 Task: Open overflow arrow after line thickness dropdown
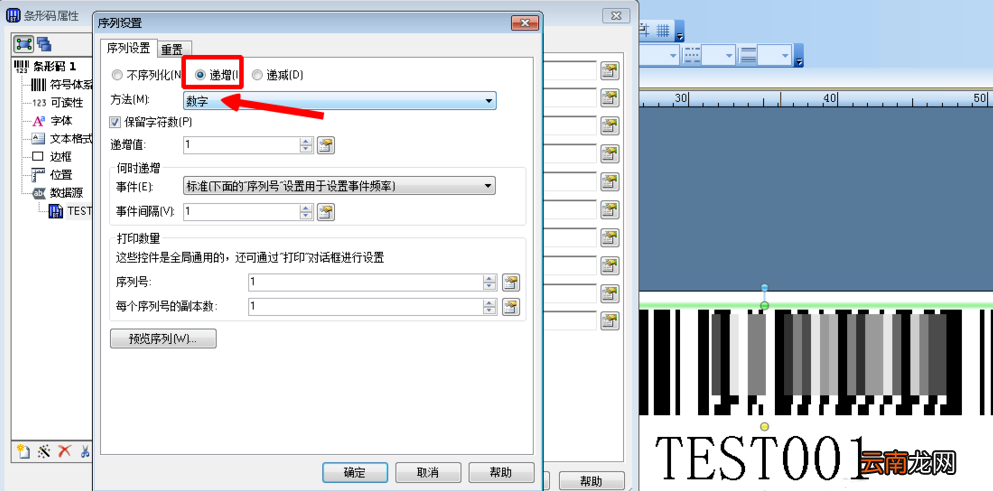(x=799, y=61)
